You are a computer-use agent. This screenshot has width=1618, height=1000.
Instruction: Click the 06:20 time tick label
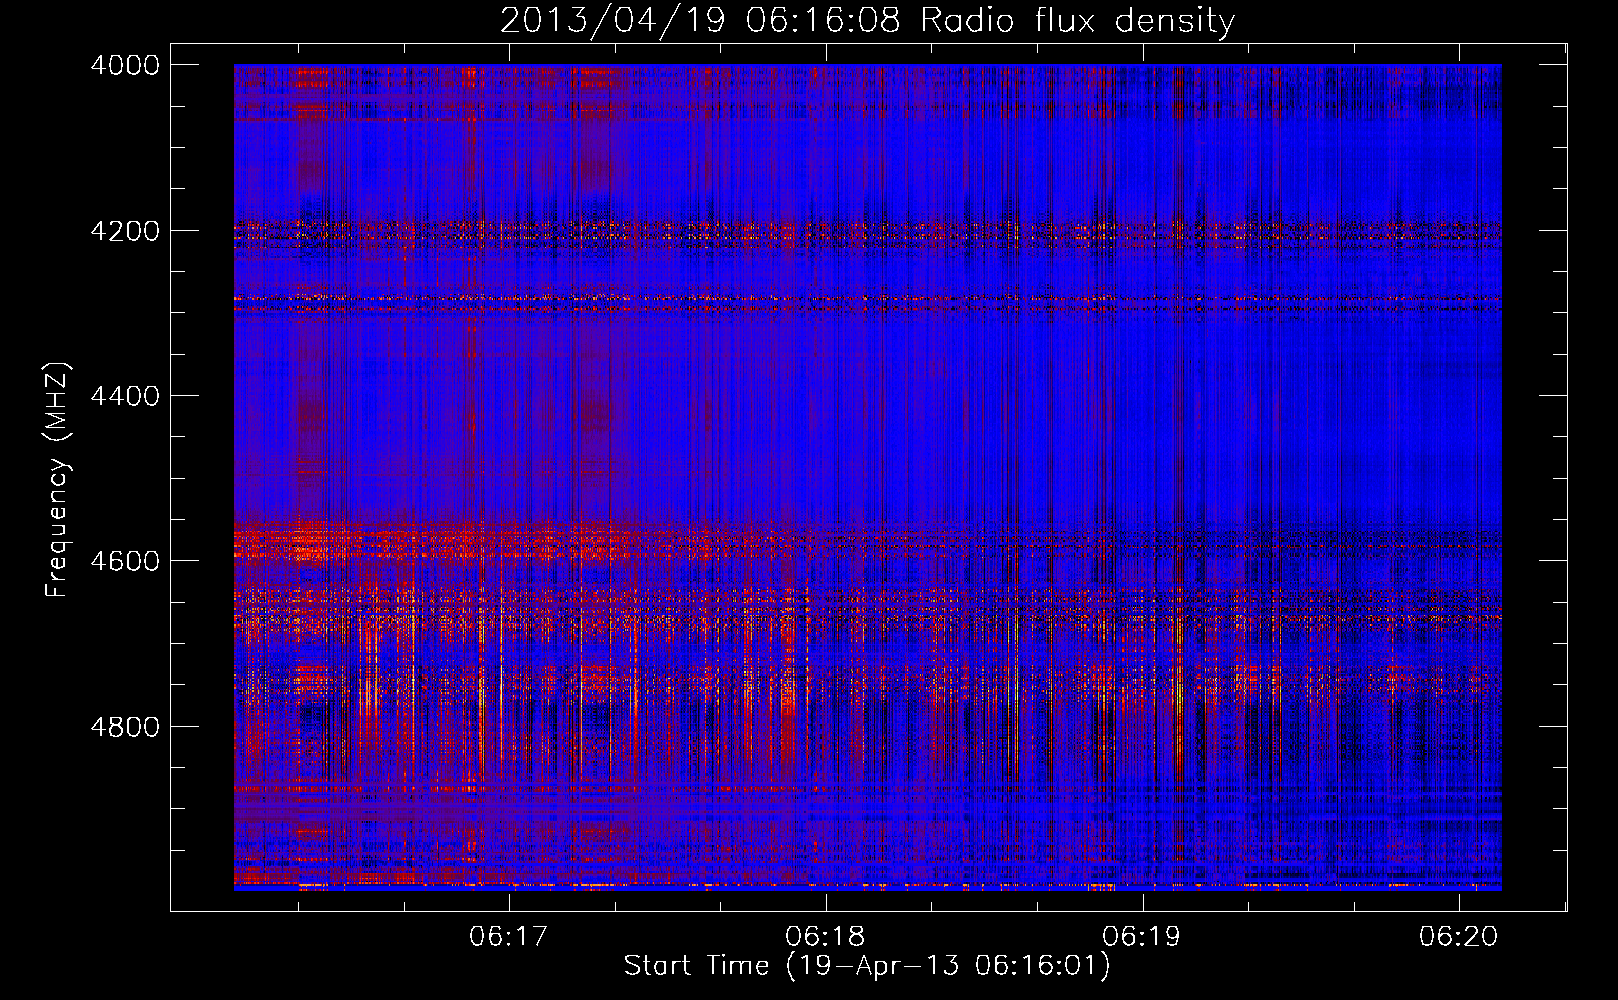[x=1458, y=937]
